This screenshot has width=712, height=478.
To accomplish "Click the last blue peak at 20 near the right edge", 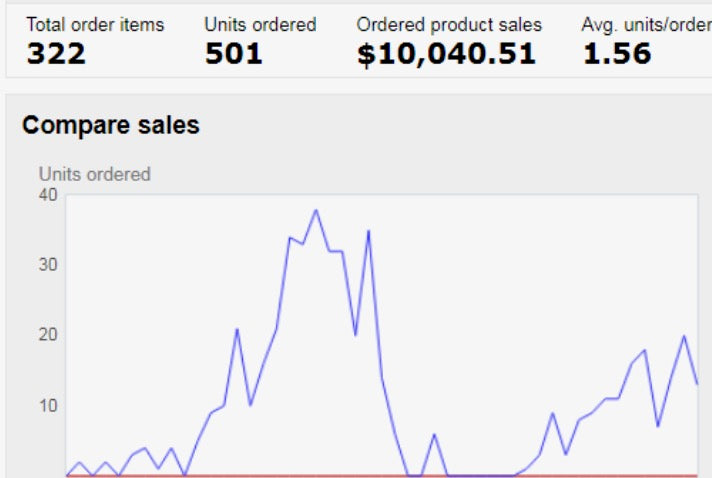I will (x=684, y=336).
